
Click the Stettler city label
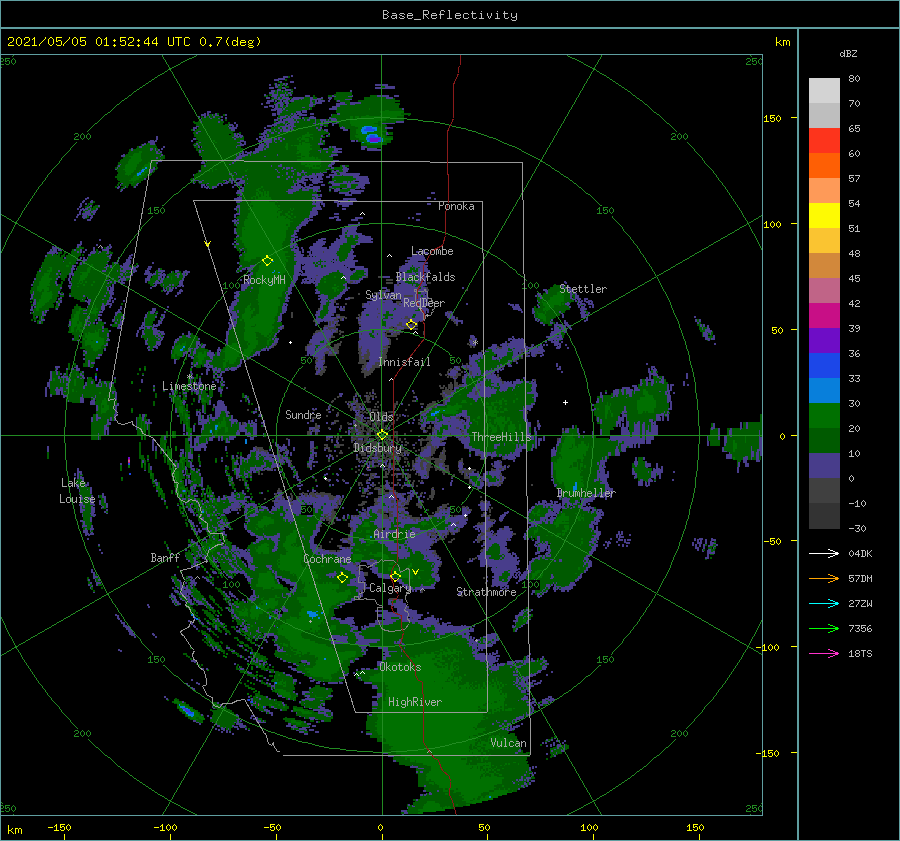tap(583, 289)
